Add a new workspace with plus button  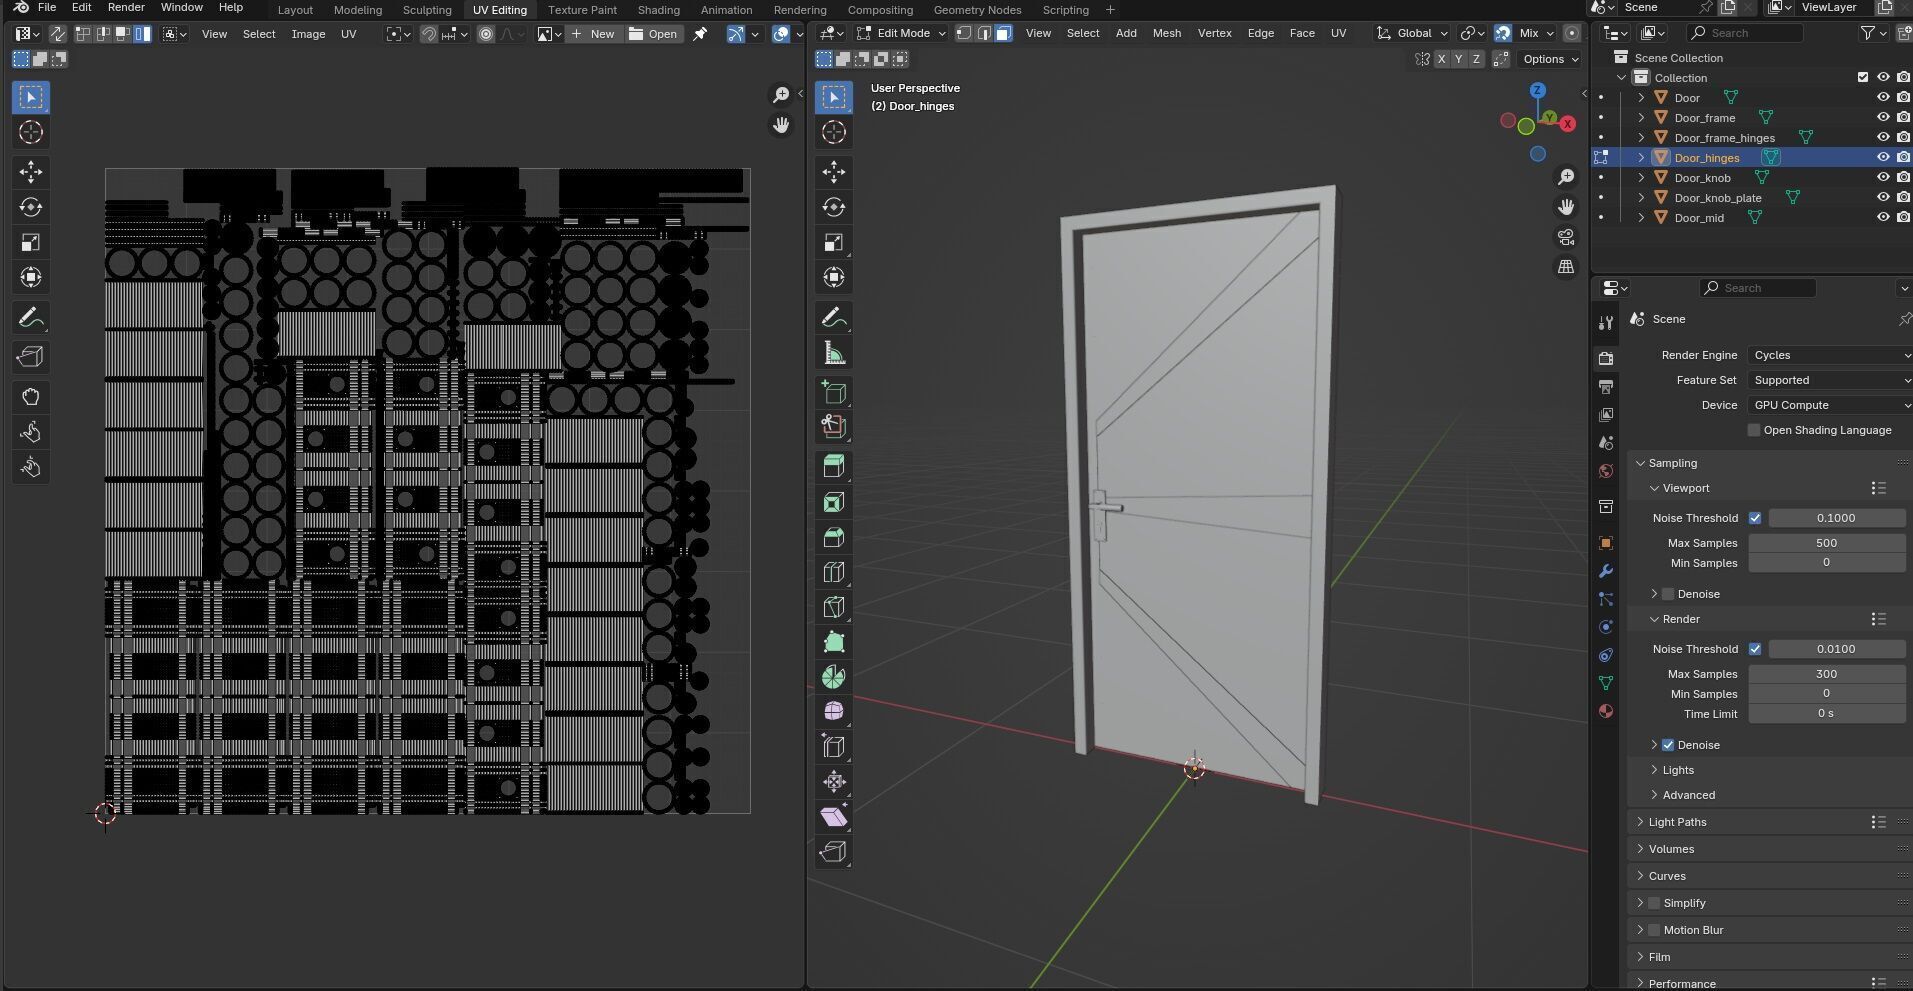coord(1110,10)
